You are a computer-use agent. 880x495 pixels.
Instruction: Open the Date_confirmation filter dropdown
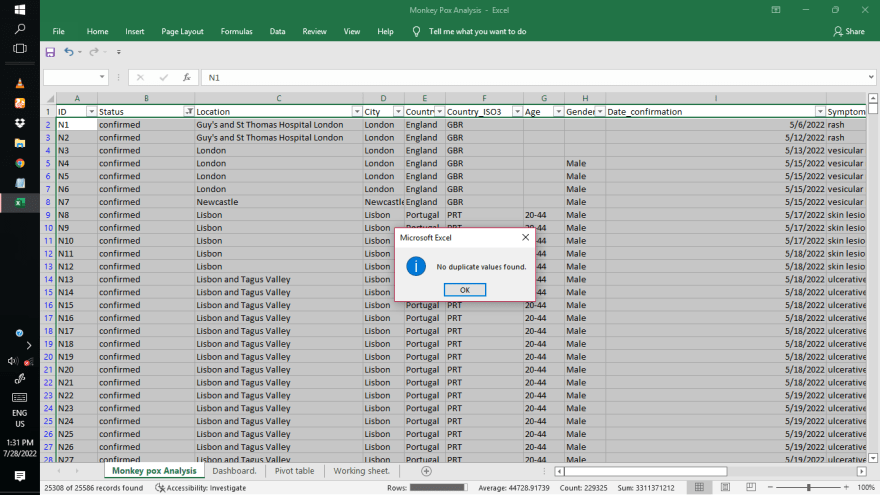(x=820, y=112)
